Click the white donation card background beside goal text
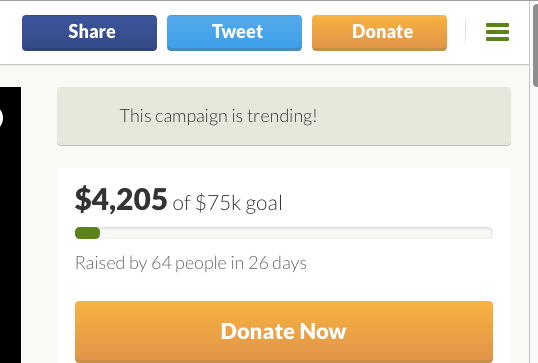The width and height of the screenshot is (538, 363). click(388, 201)
